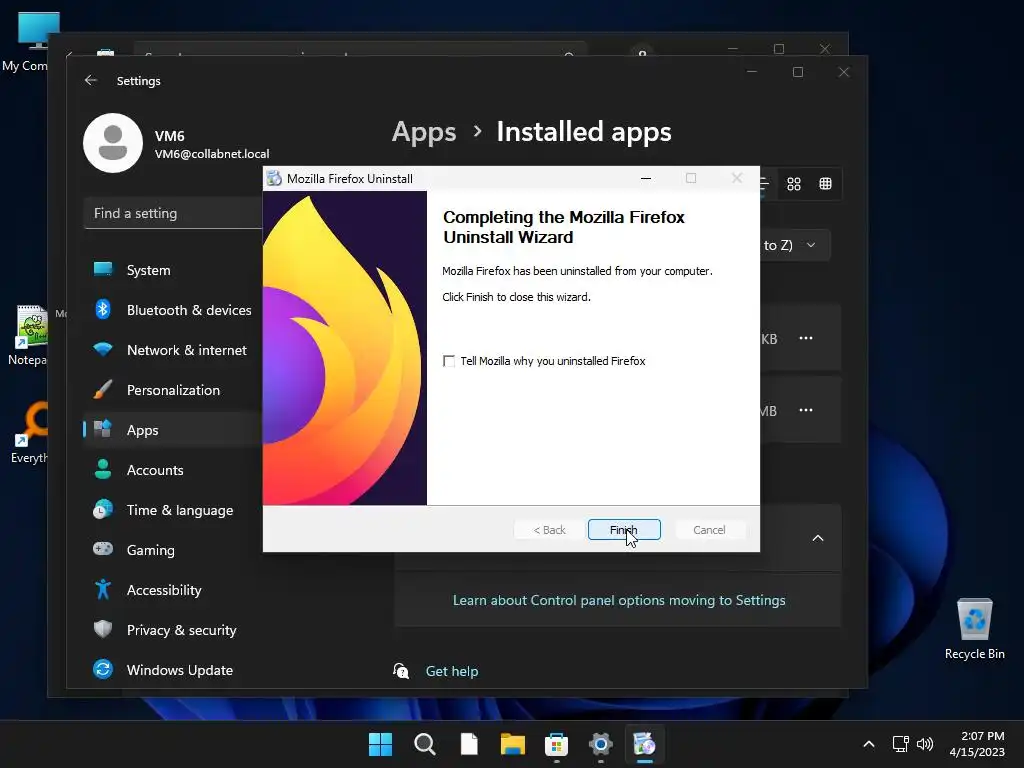This screenshot has width=1024, height=768.
Task: Select the My Computer desktop icon
Action: (x=29, y=42)
